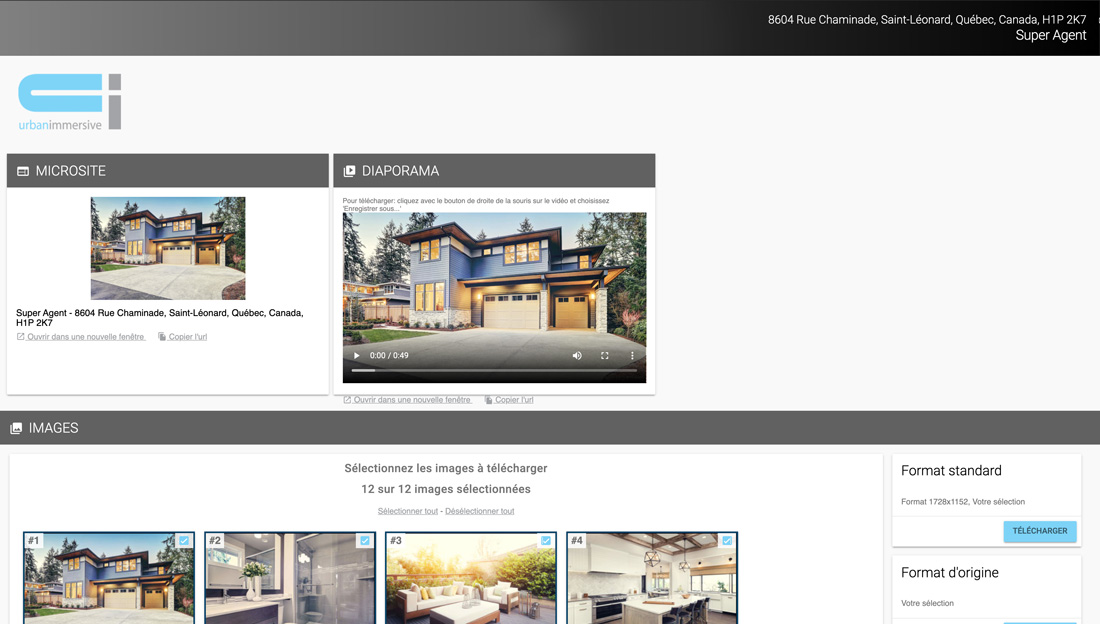Uncheck image #2 checkbox
This screenshot has width=1100, height=624.
(x=365, y=540)
